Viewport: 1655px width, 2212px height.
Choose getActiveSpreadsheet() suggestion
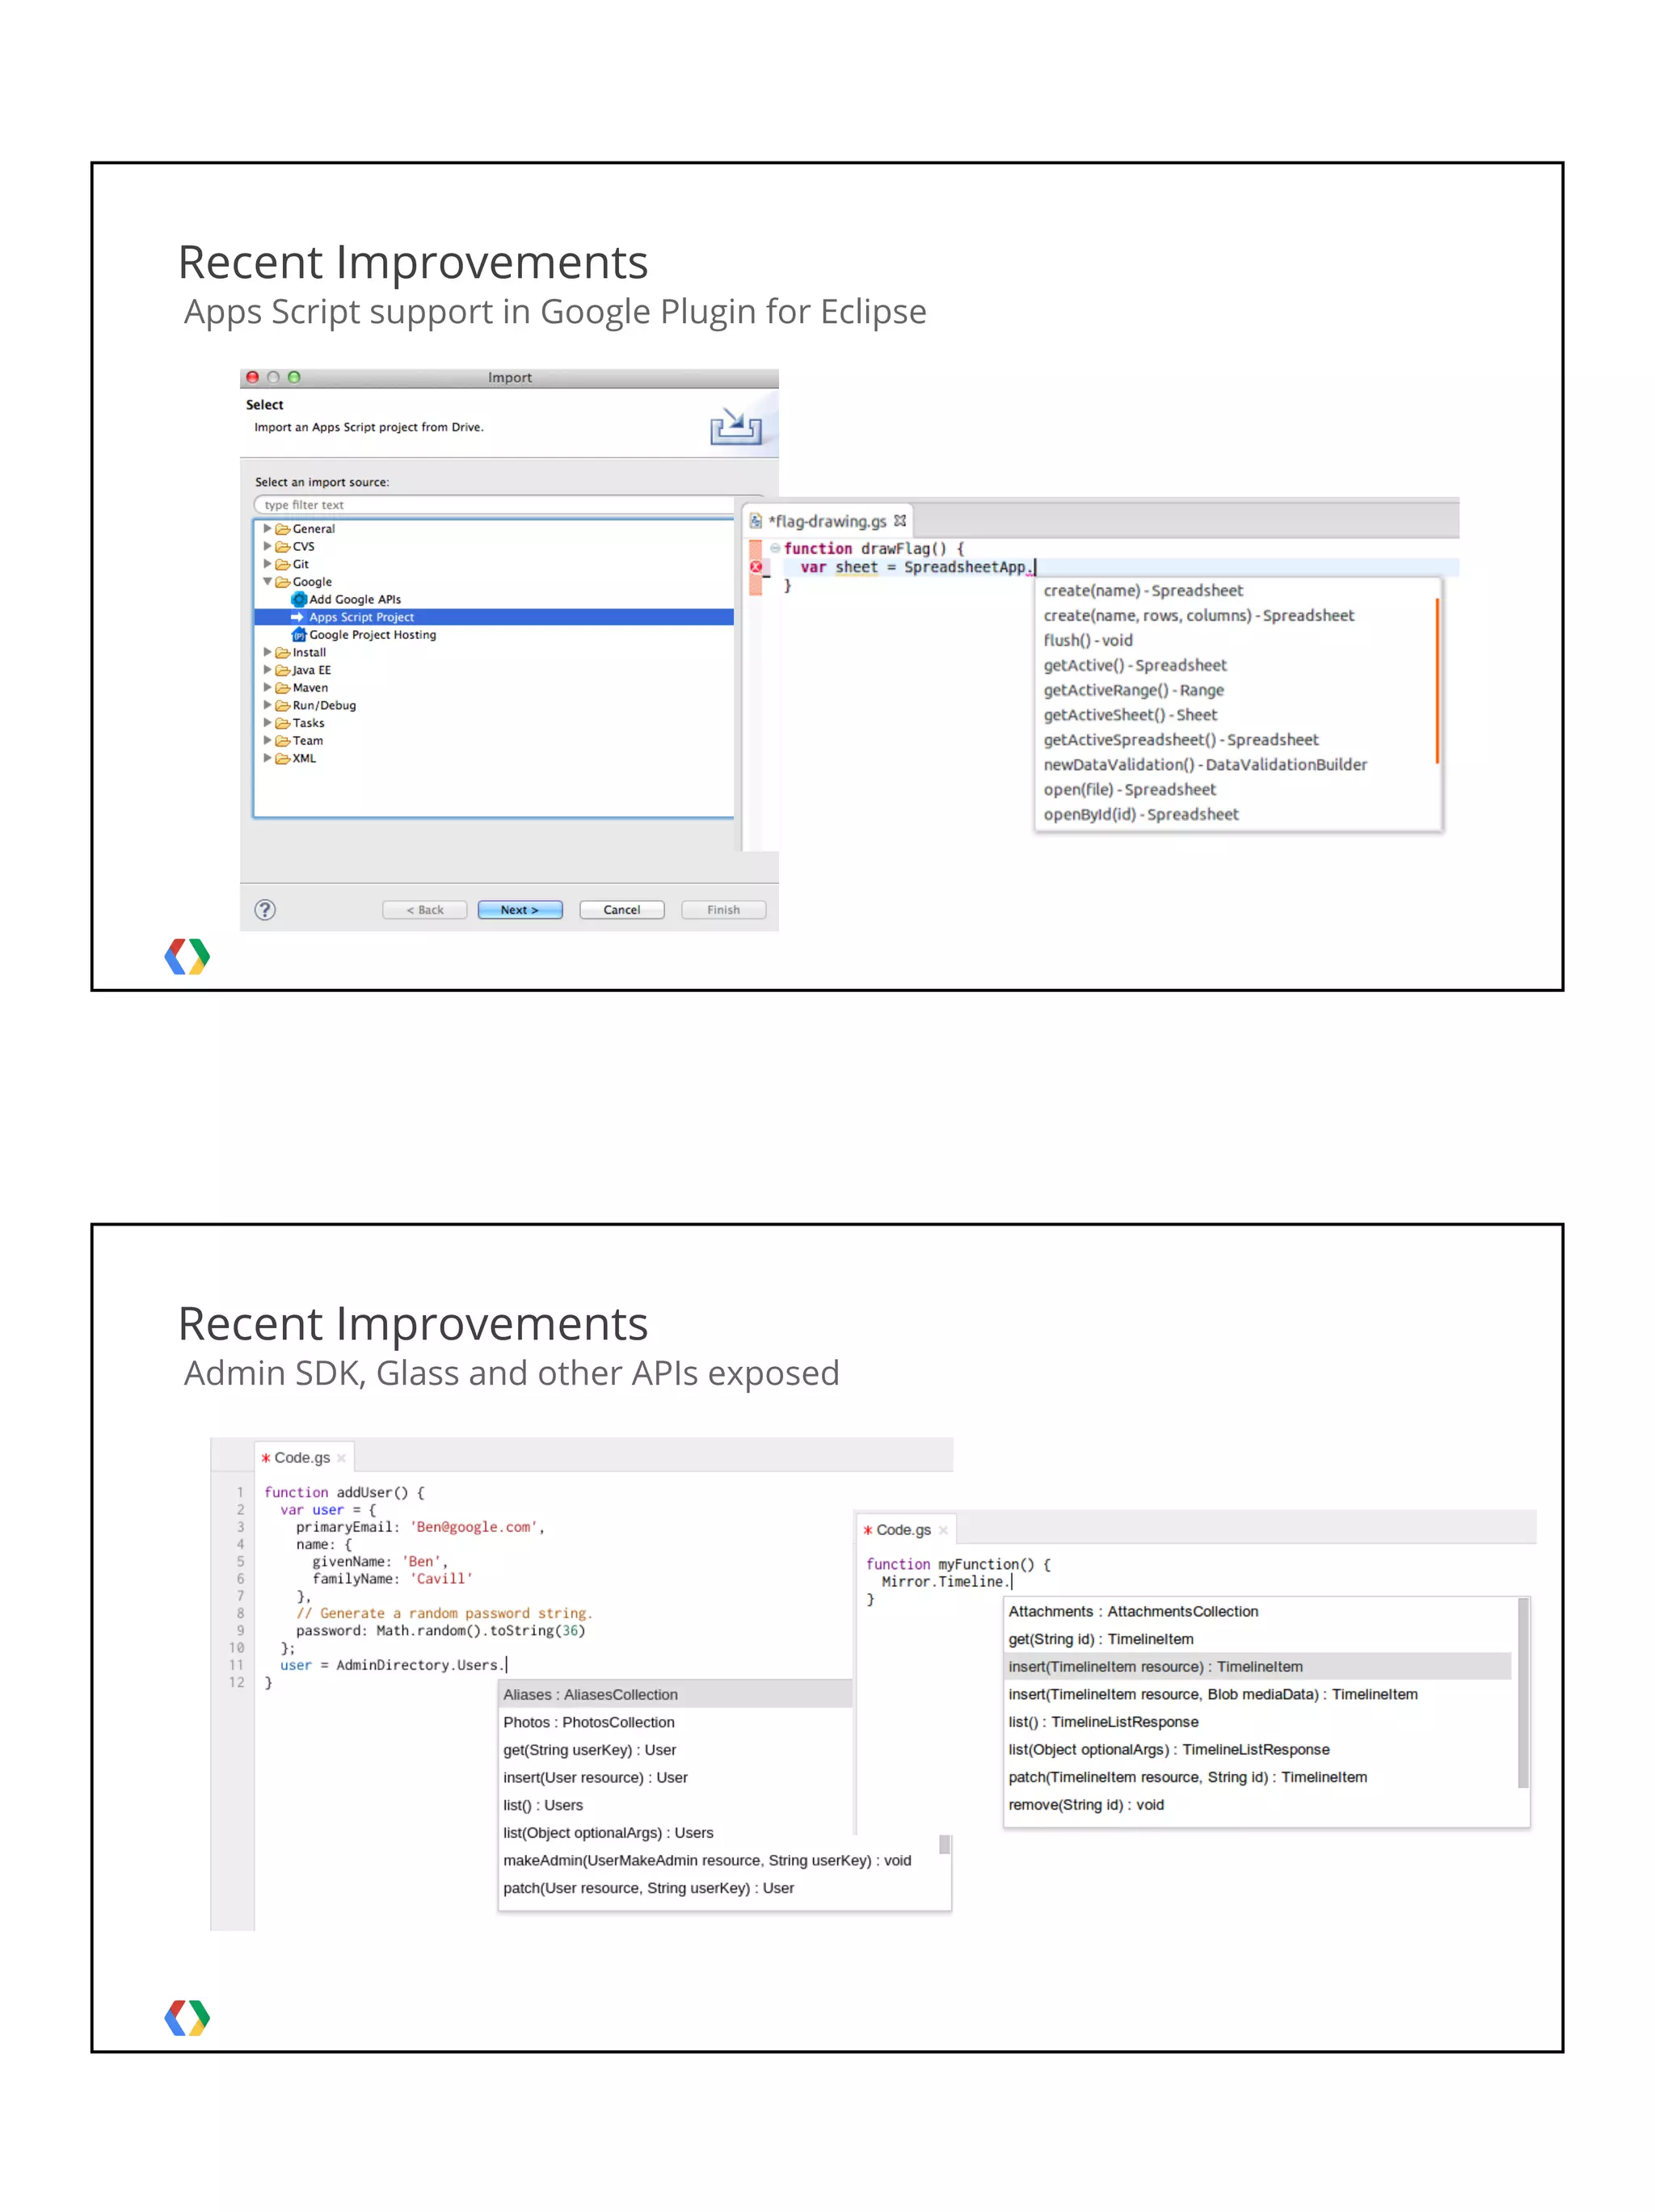click(1181, 740)
